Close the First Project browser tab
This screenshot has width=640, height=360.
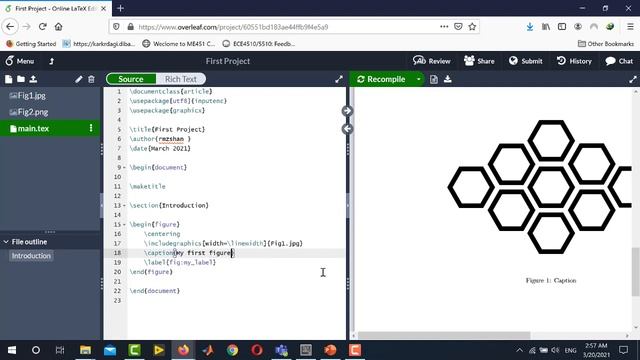point(104,8)
